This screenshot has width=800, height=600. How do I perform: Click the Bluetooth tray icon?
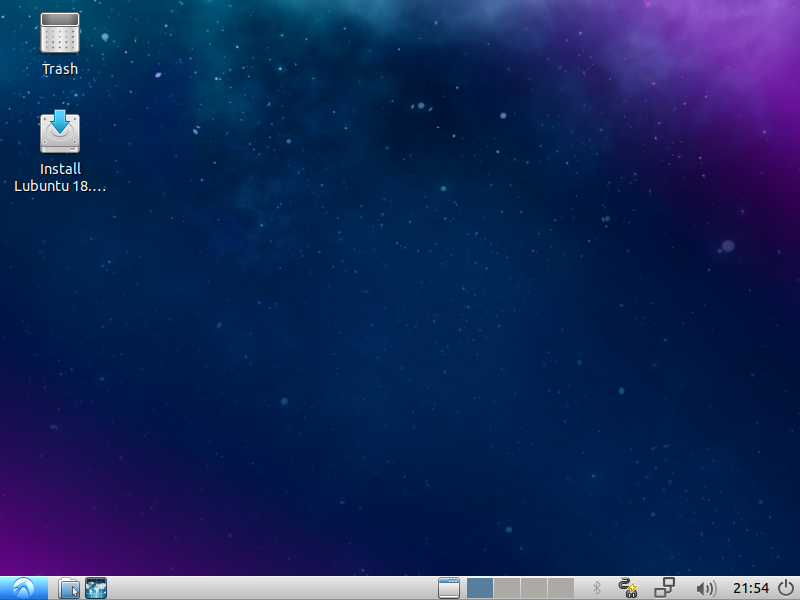(597, 588)
